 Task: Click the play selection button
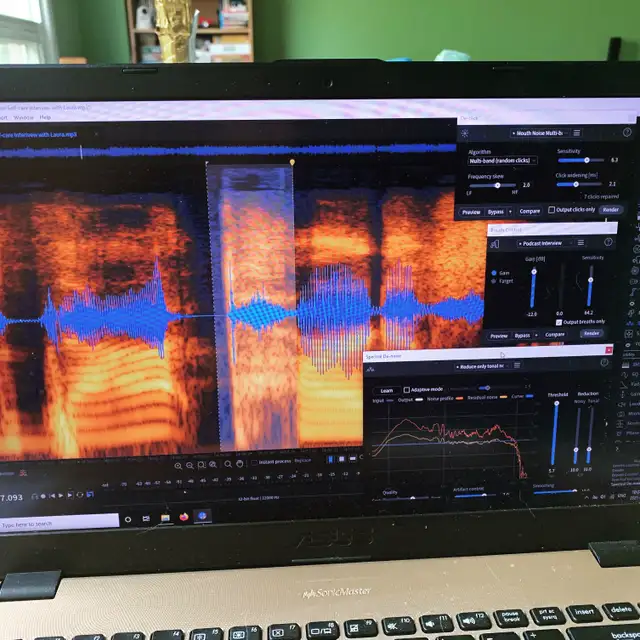click(x=70, y=495)
